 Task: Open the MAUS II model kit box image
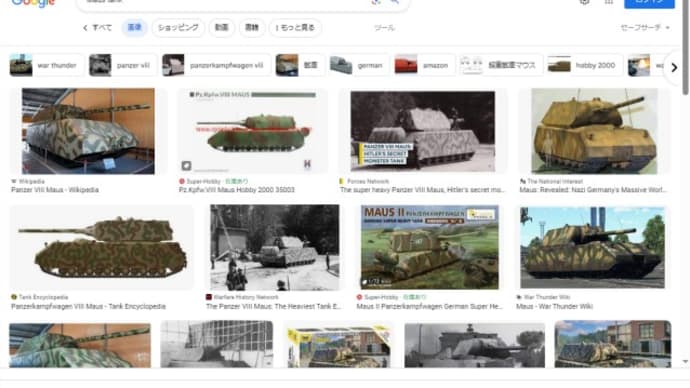[x=429, y=248]
